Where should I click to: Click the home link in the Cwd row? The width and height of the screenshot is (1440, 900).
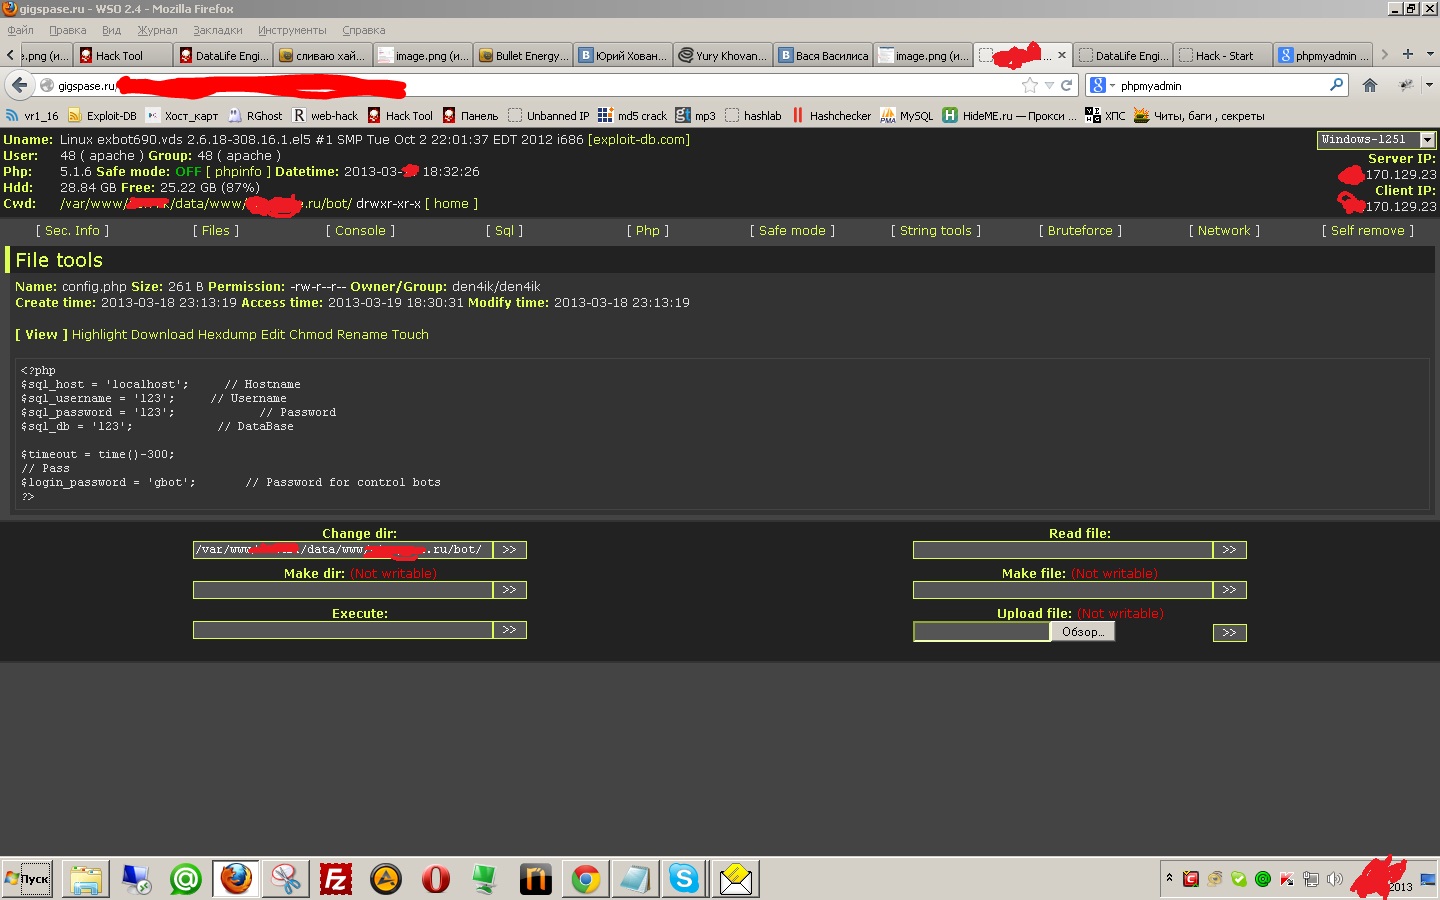coord(451,204)
